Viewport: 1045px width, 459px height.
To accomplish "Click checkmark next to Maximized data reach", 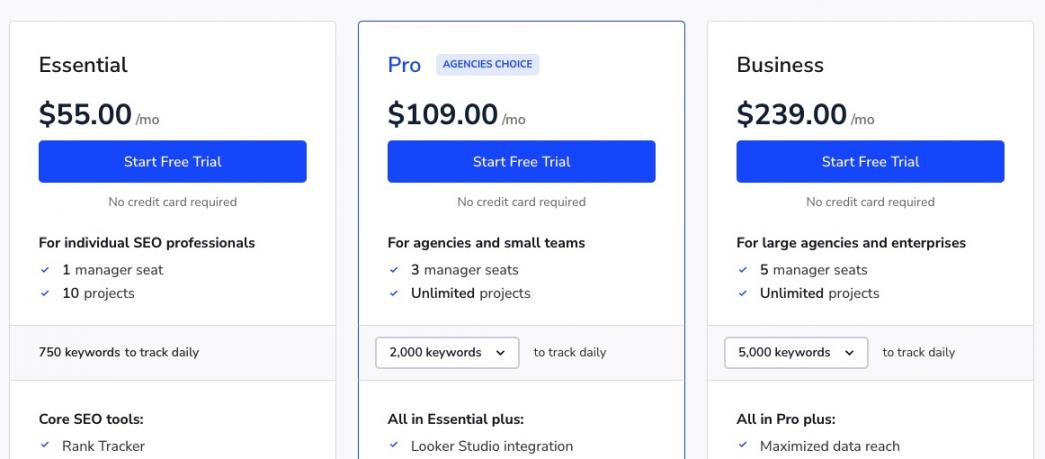I will point(743,446).
